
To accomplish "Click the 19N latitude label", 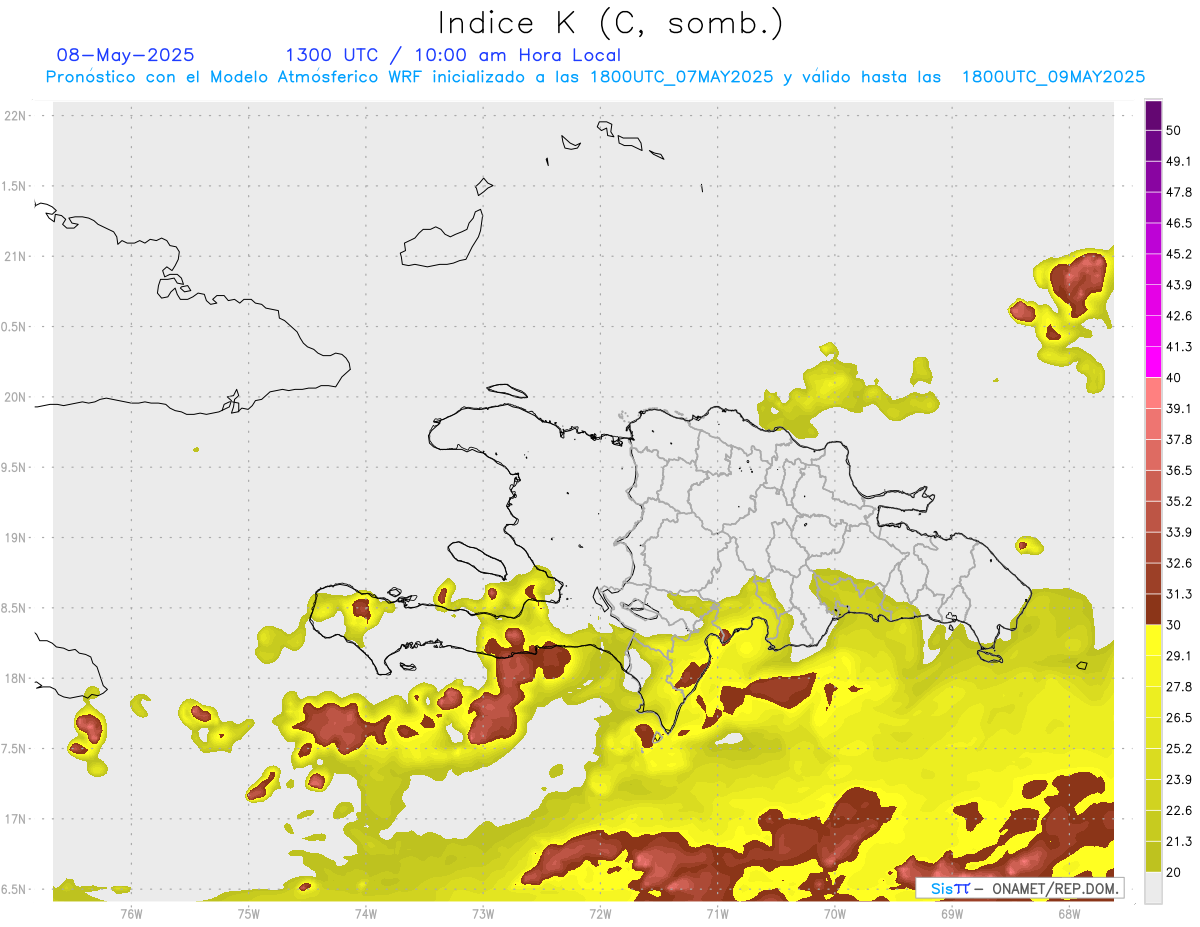I will pyautogui.click(x=15, y=537).
